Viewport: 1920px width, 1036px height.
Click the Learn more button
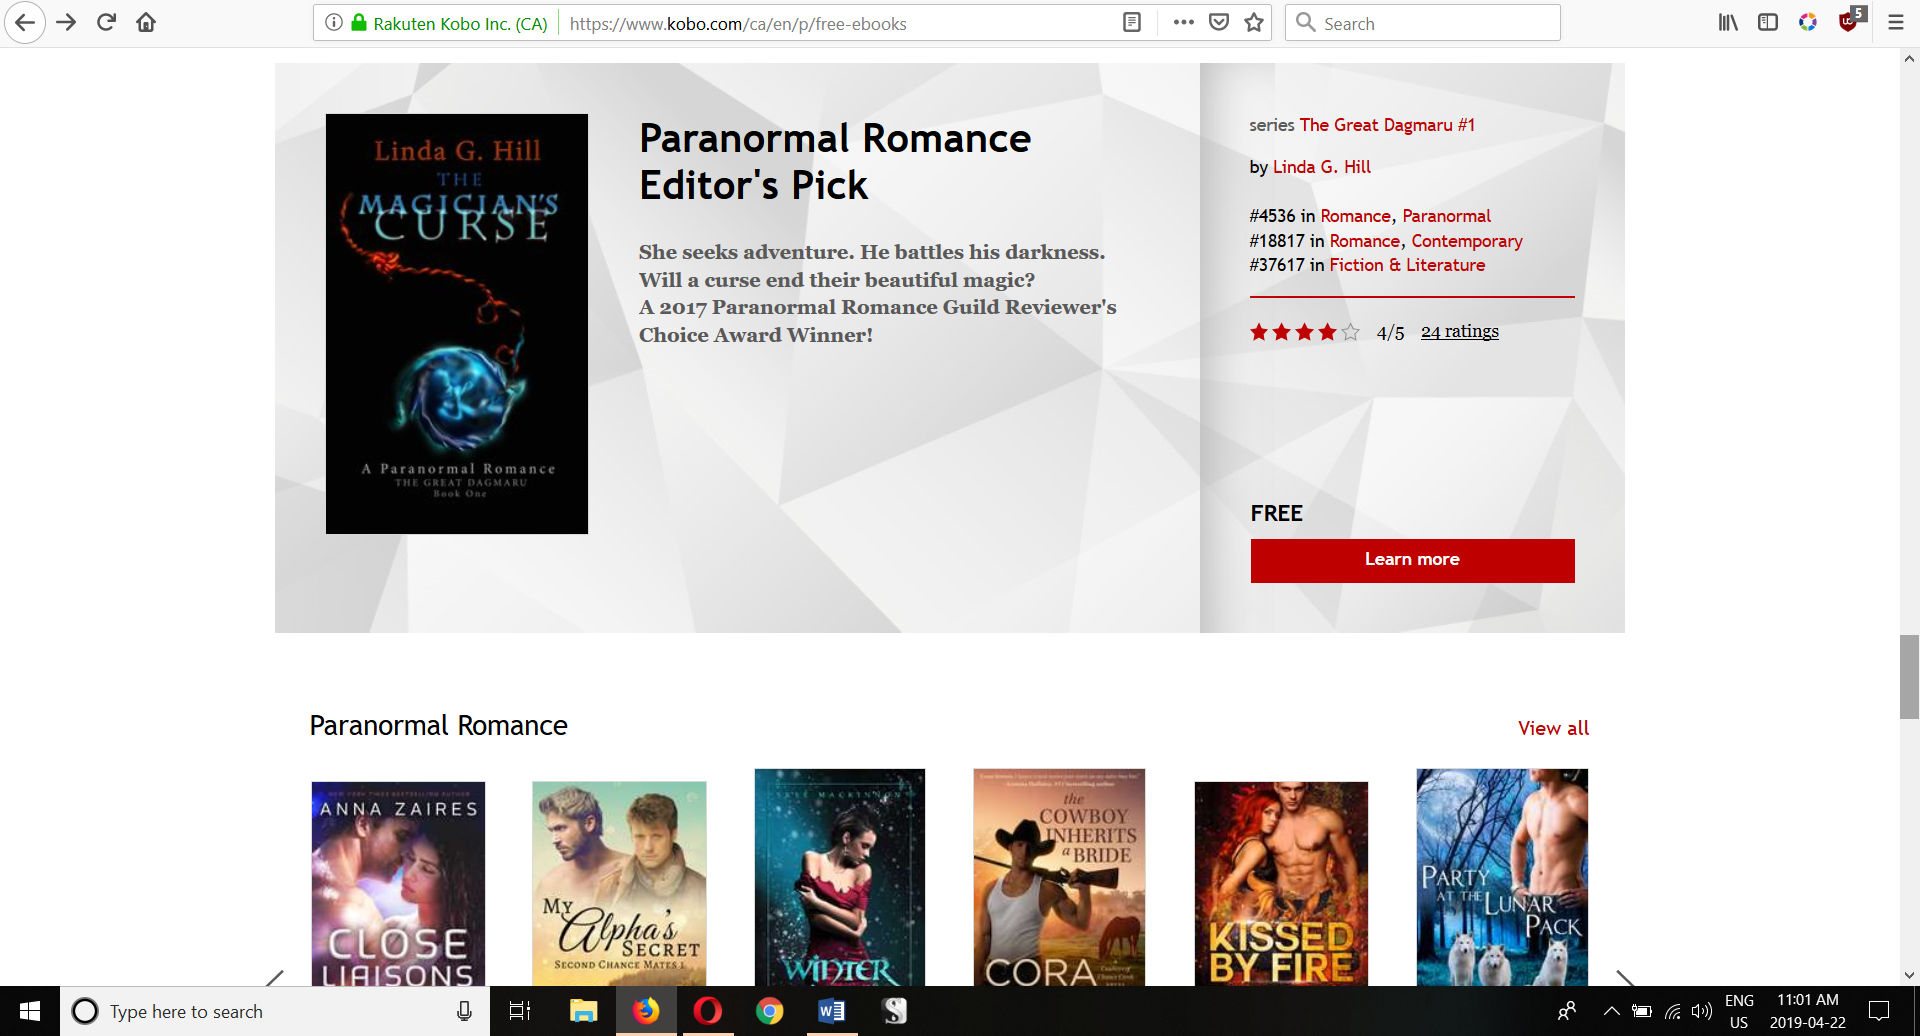click(1412, 560)
